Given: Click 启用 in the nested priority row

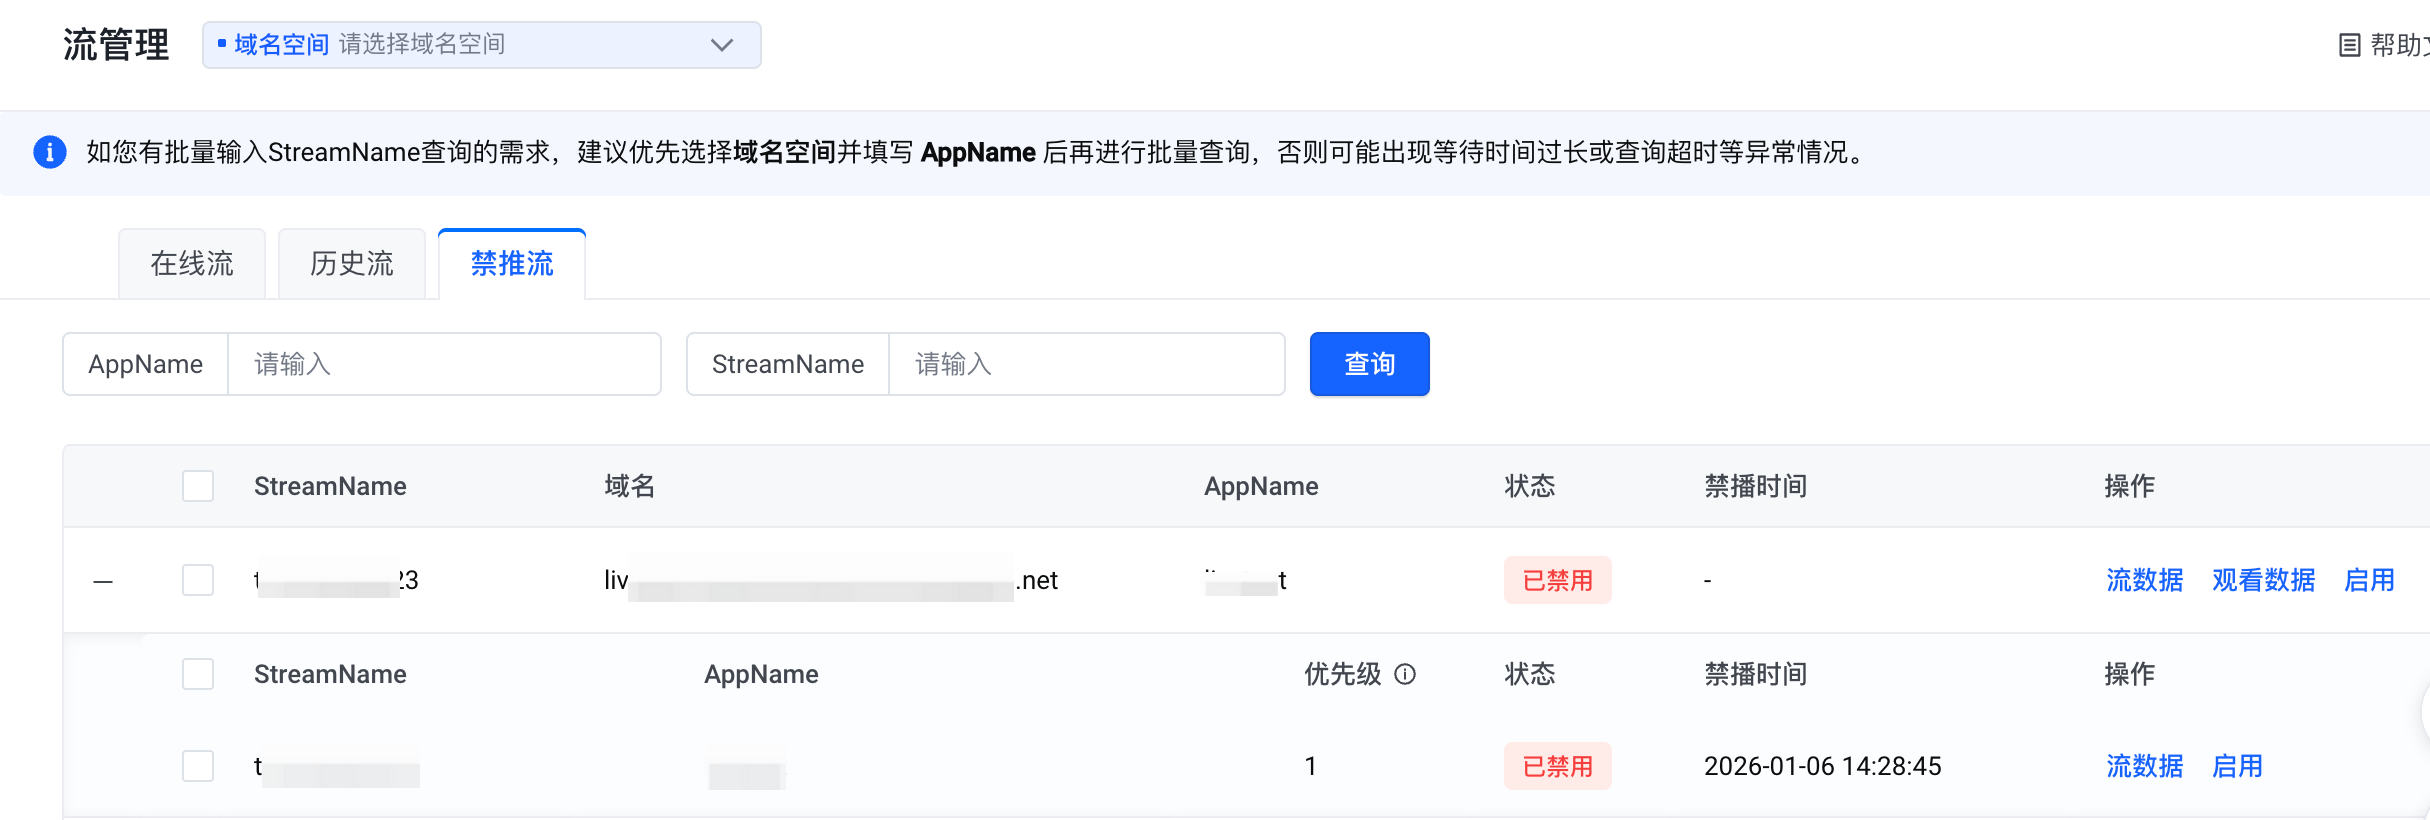Looking at the screenshot, I should (2237, 766).
